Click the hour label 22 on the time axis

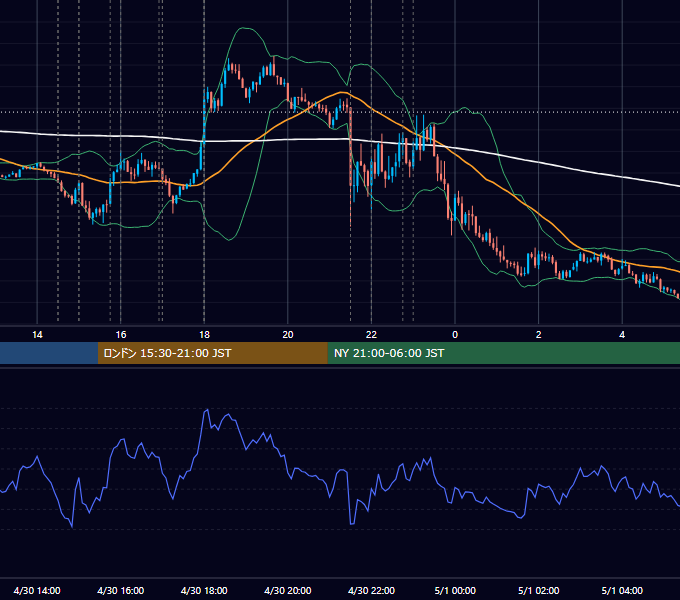371,335
